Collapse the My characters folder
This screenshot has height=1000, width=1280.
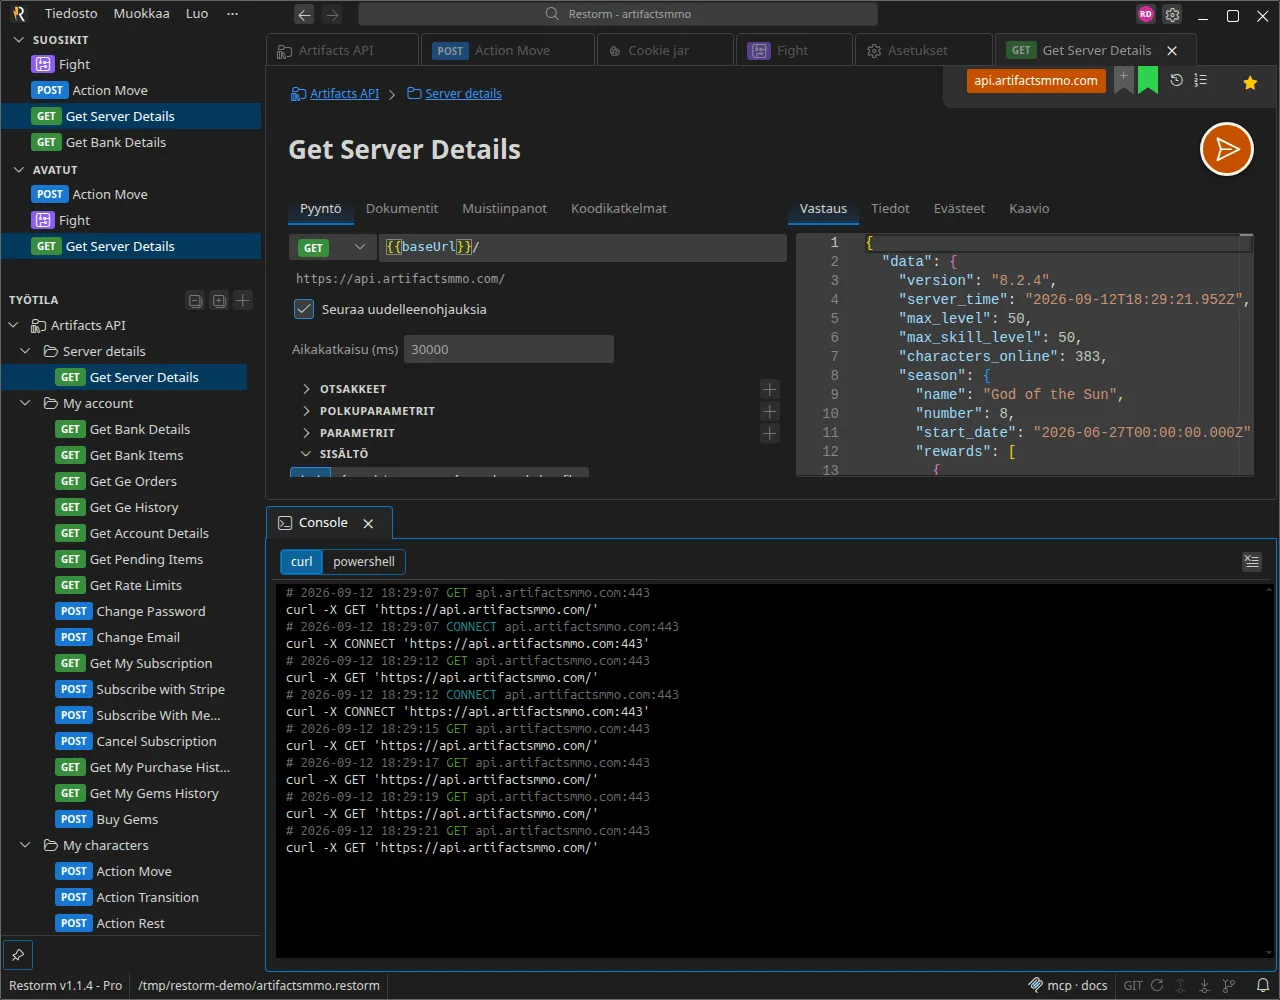click(x=26, y=846)
